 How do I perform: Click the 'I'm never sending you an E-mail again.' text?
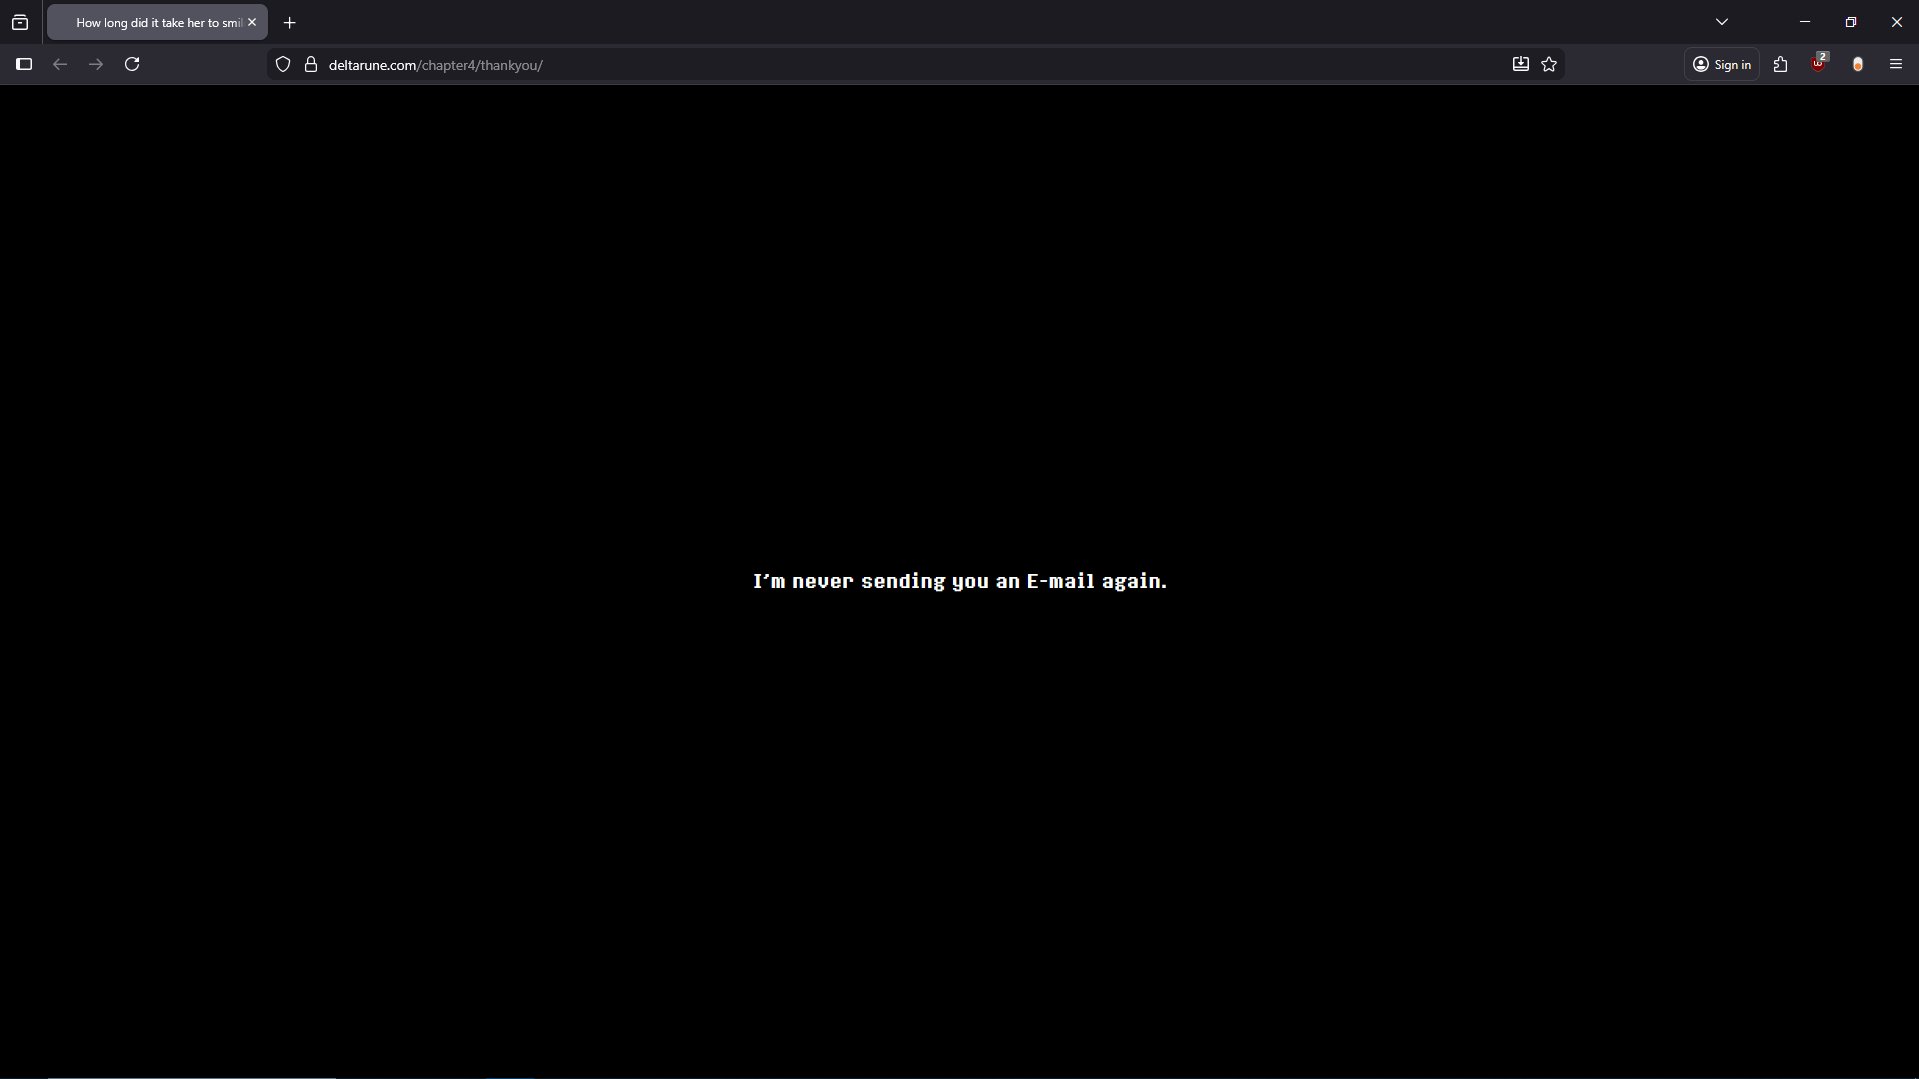coord(960,581)
